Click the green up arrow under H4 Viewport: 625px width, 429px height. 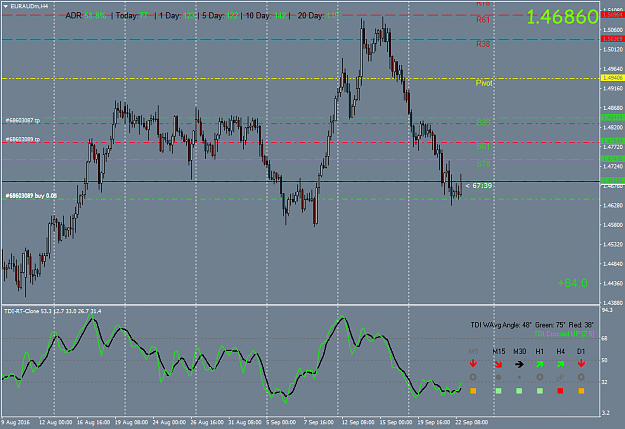click(x=560, y=364)
